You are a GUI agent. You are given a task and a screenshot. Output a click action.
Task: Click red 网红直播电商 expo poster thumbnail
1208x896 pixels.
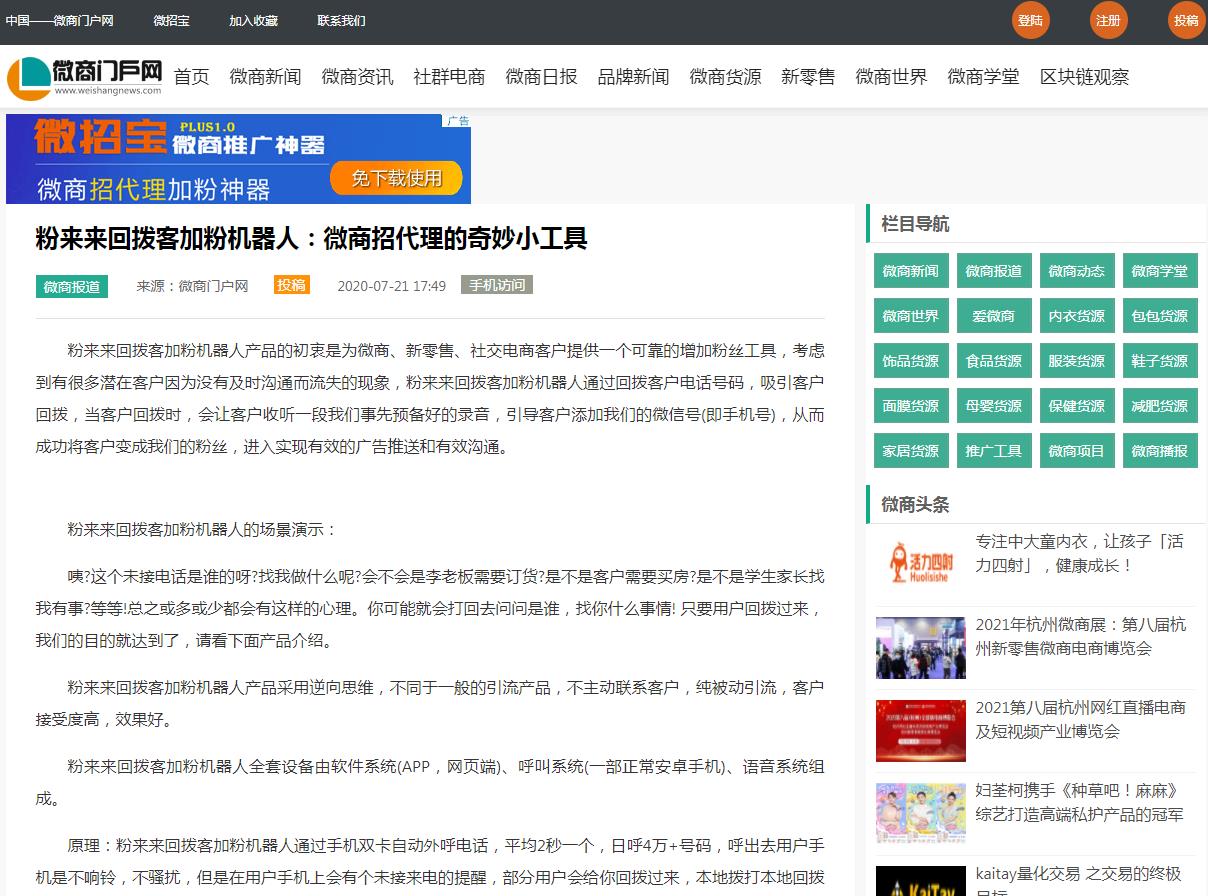[x=921, y=731]
